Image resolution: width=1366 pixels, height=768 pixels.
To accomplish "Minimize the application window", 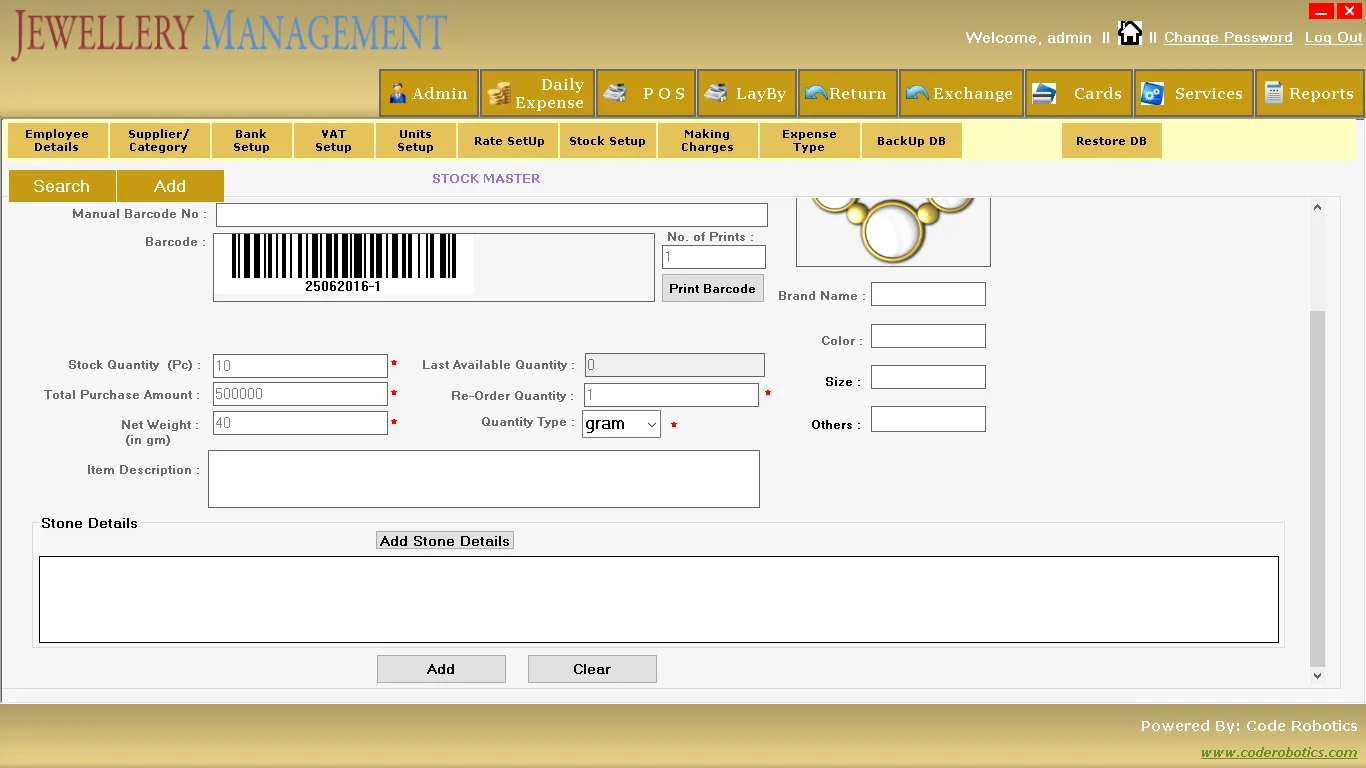I will (x=1321, y=11).
